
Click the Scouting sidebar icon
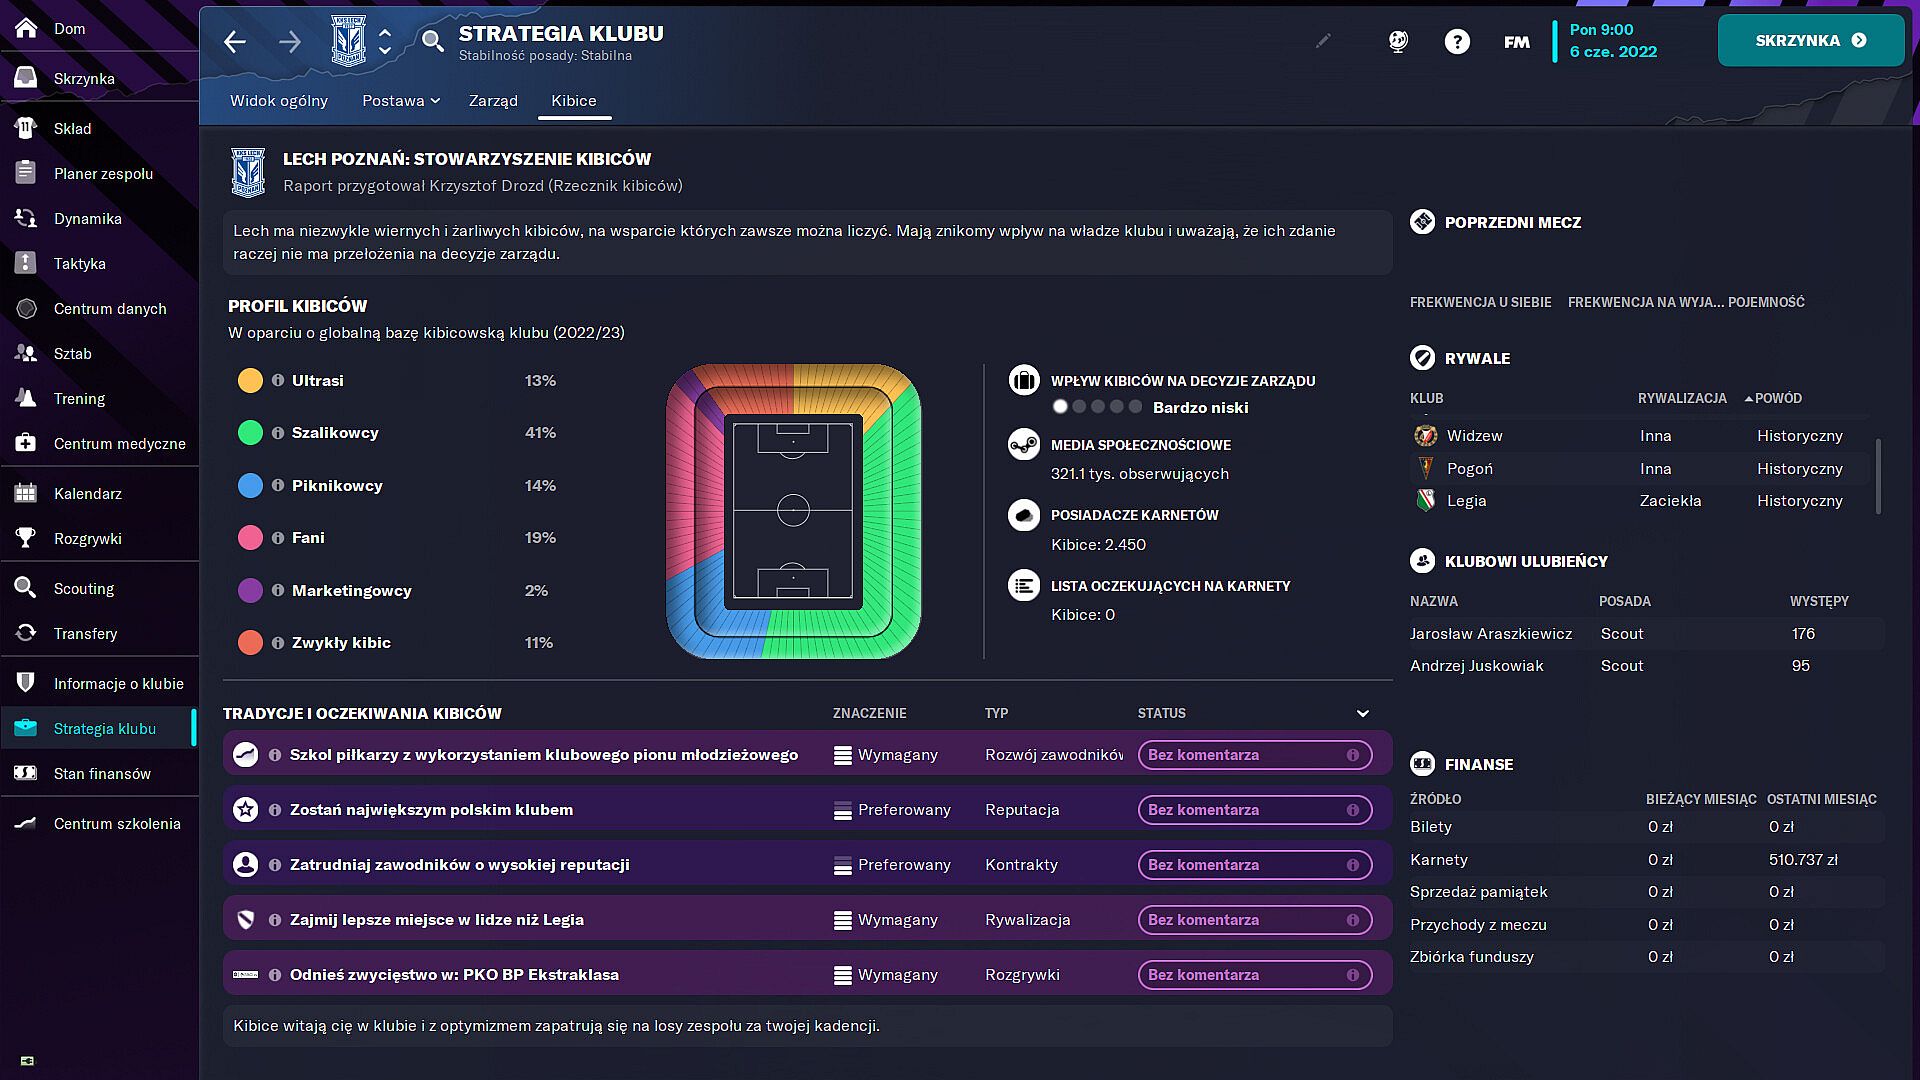(26, 588)
